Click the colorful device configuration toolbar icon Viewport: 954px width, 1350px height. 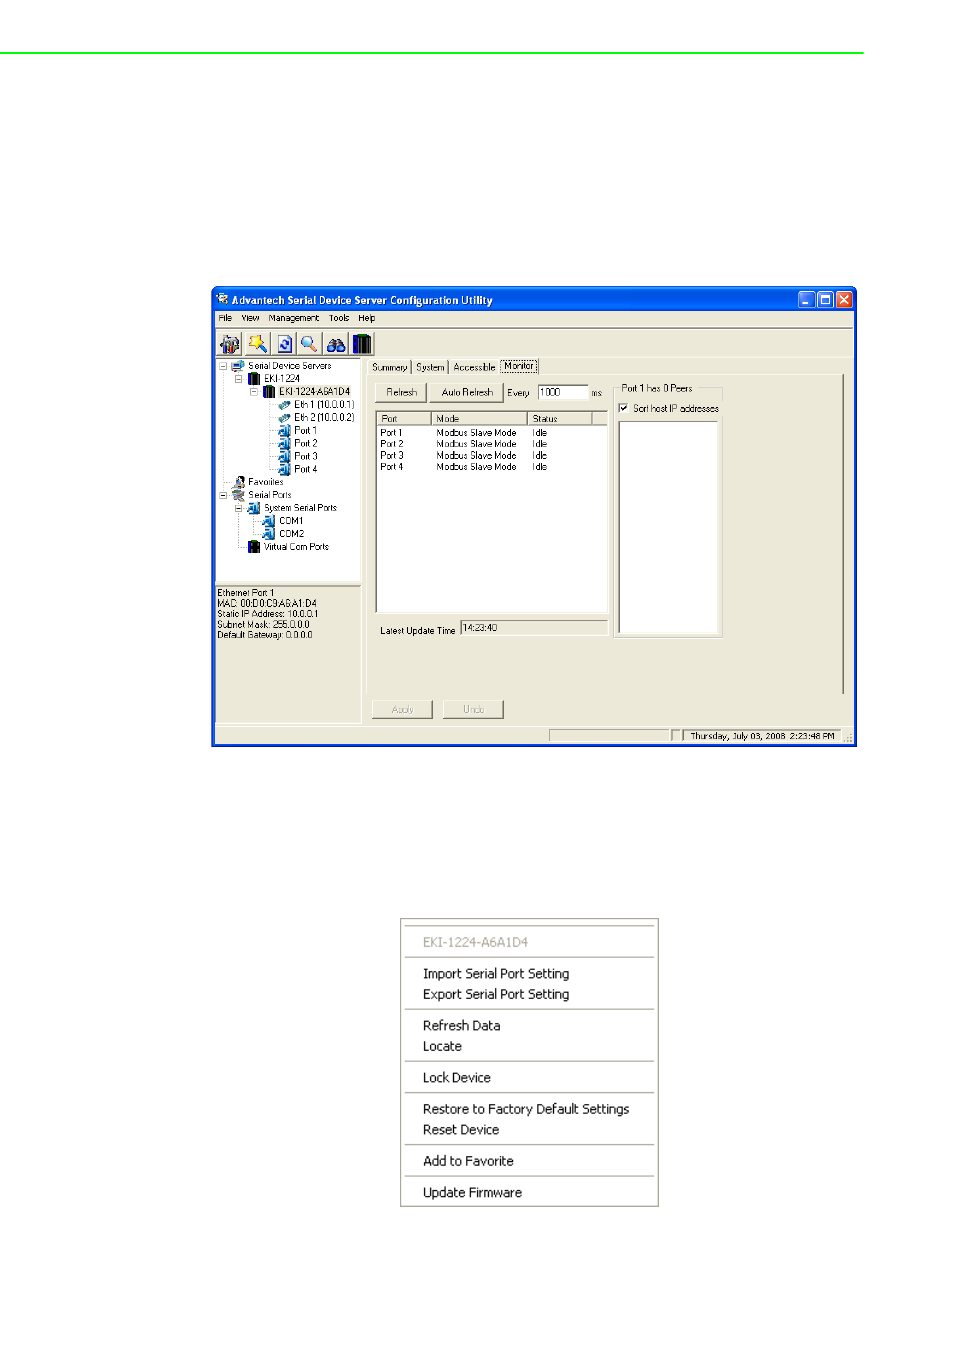pyautogui.click(x=230, y=344)
